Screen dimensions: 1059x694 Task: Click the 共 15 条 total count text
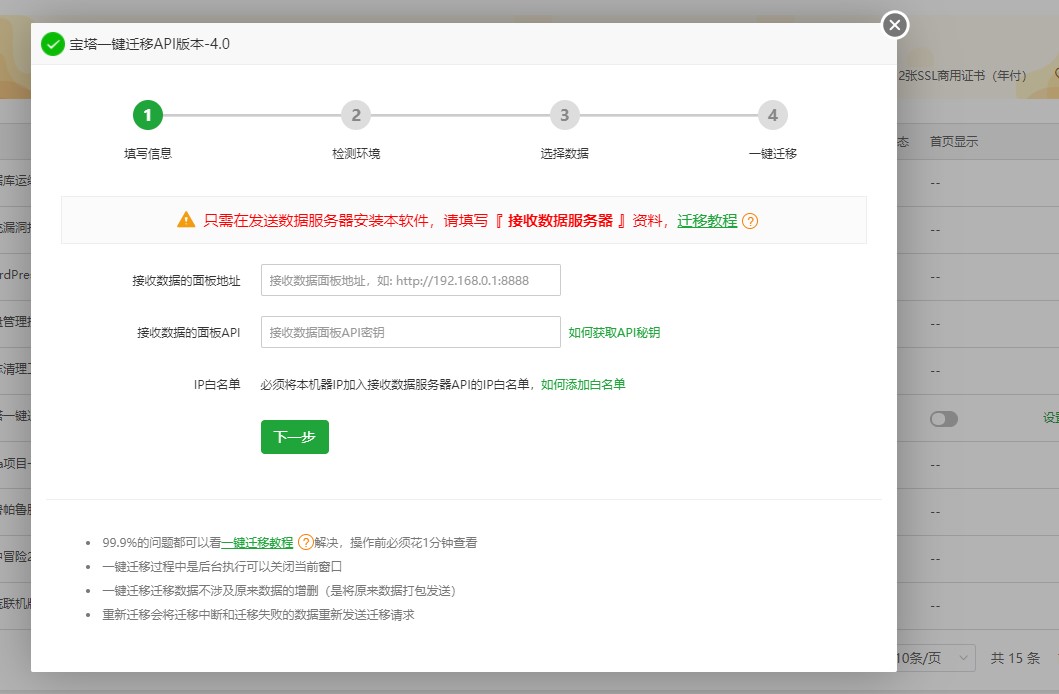[1015, 658]
